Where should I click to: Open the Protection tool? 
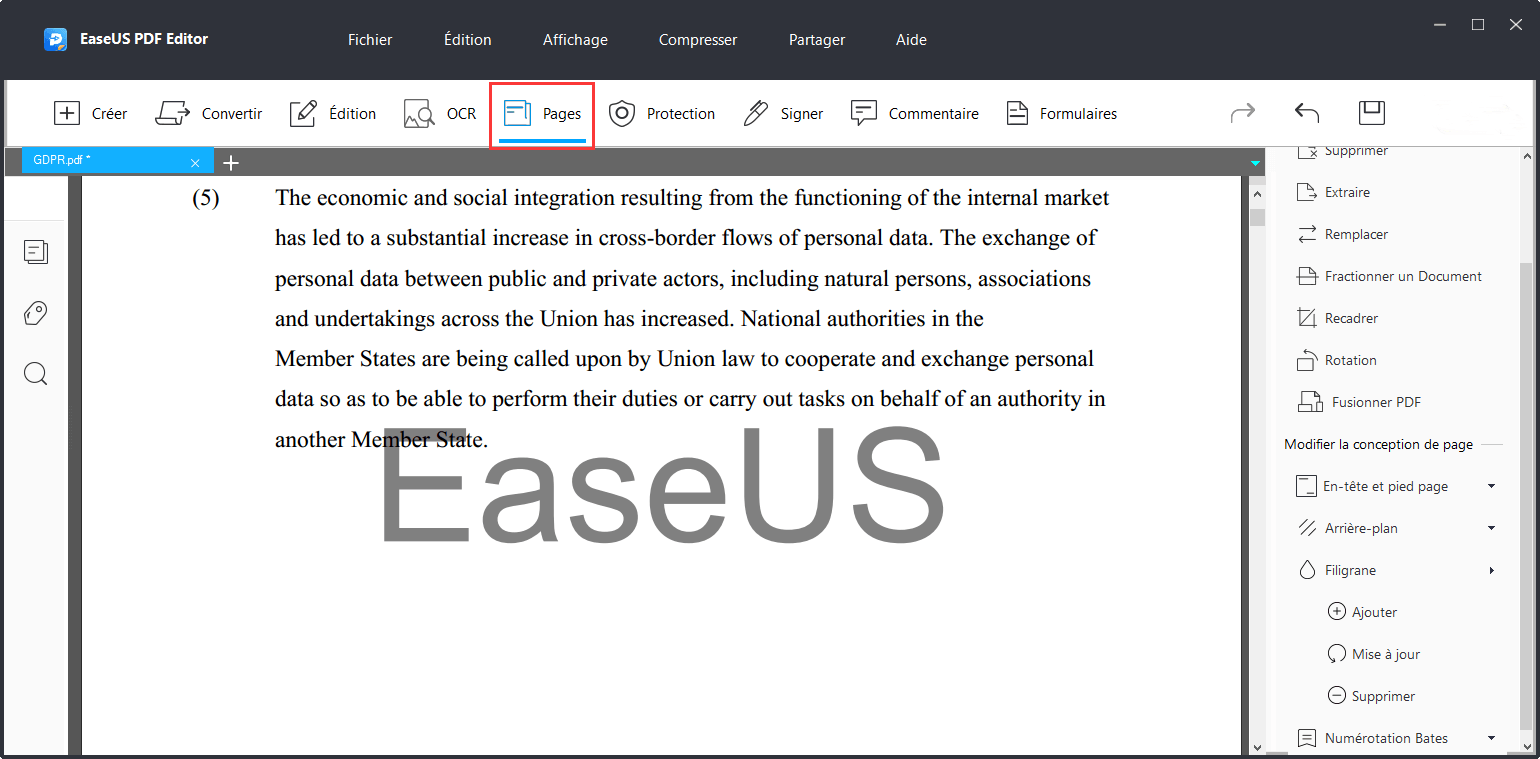662,114
